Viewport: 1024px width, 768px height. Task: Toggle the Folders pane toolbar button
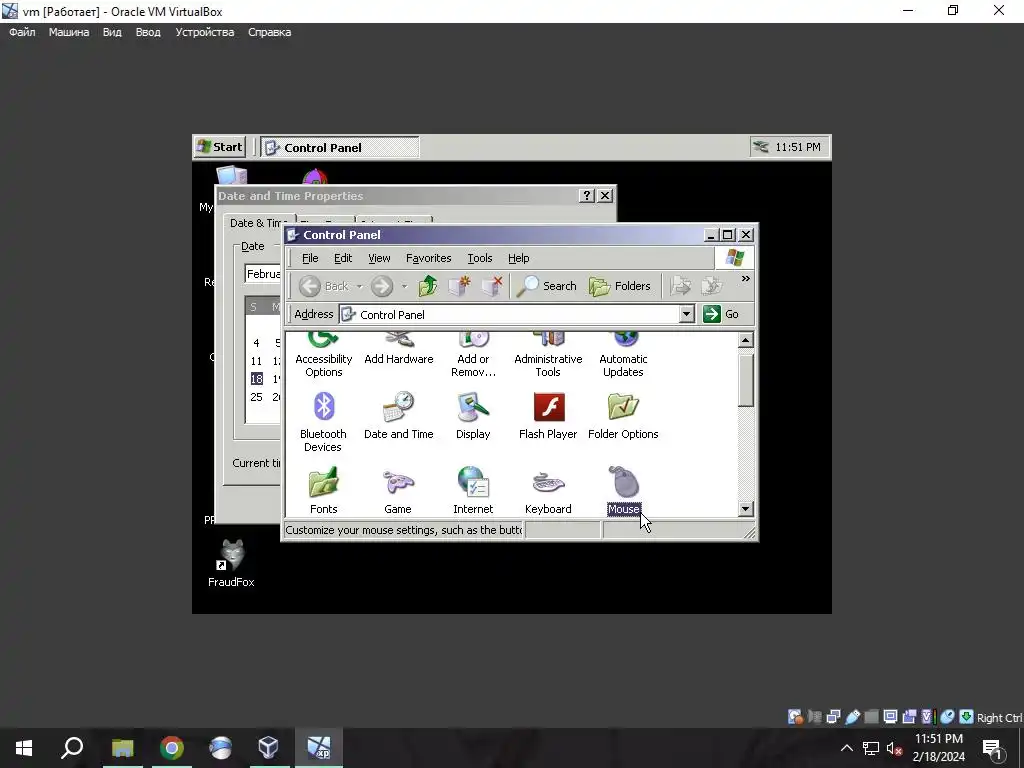[620, 286]
